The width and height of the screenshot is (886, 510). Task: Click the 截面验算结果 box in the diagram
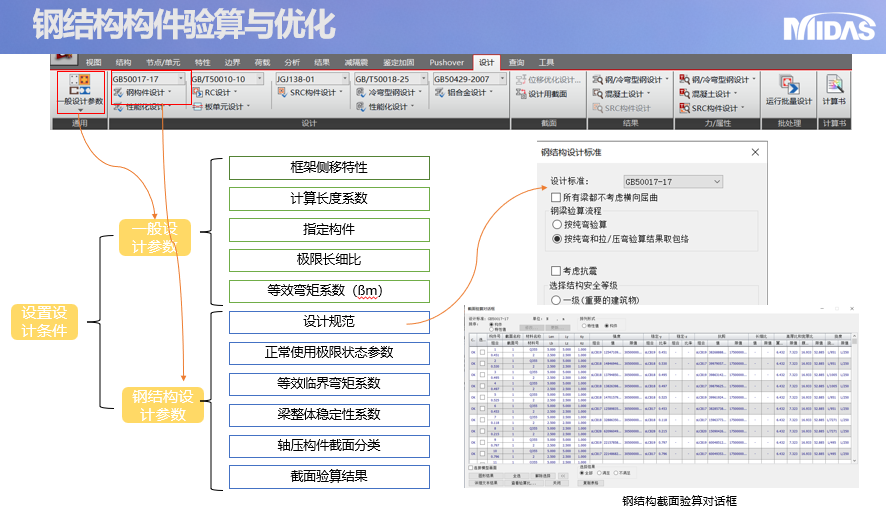point(329,477)
